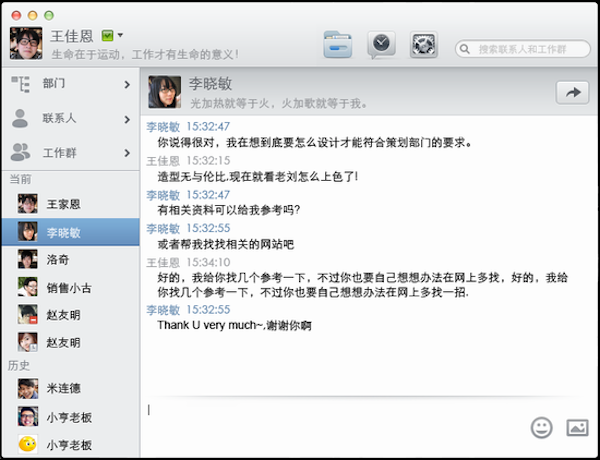Click the 部门 organization tree icon
600x460 pixels.
[x=20, y=85]
